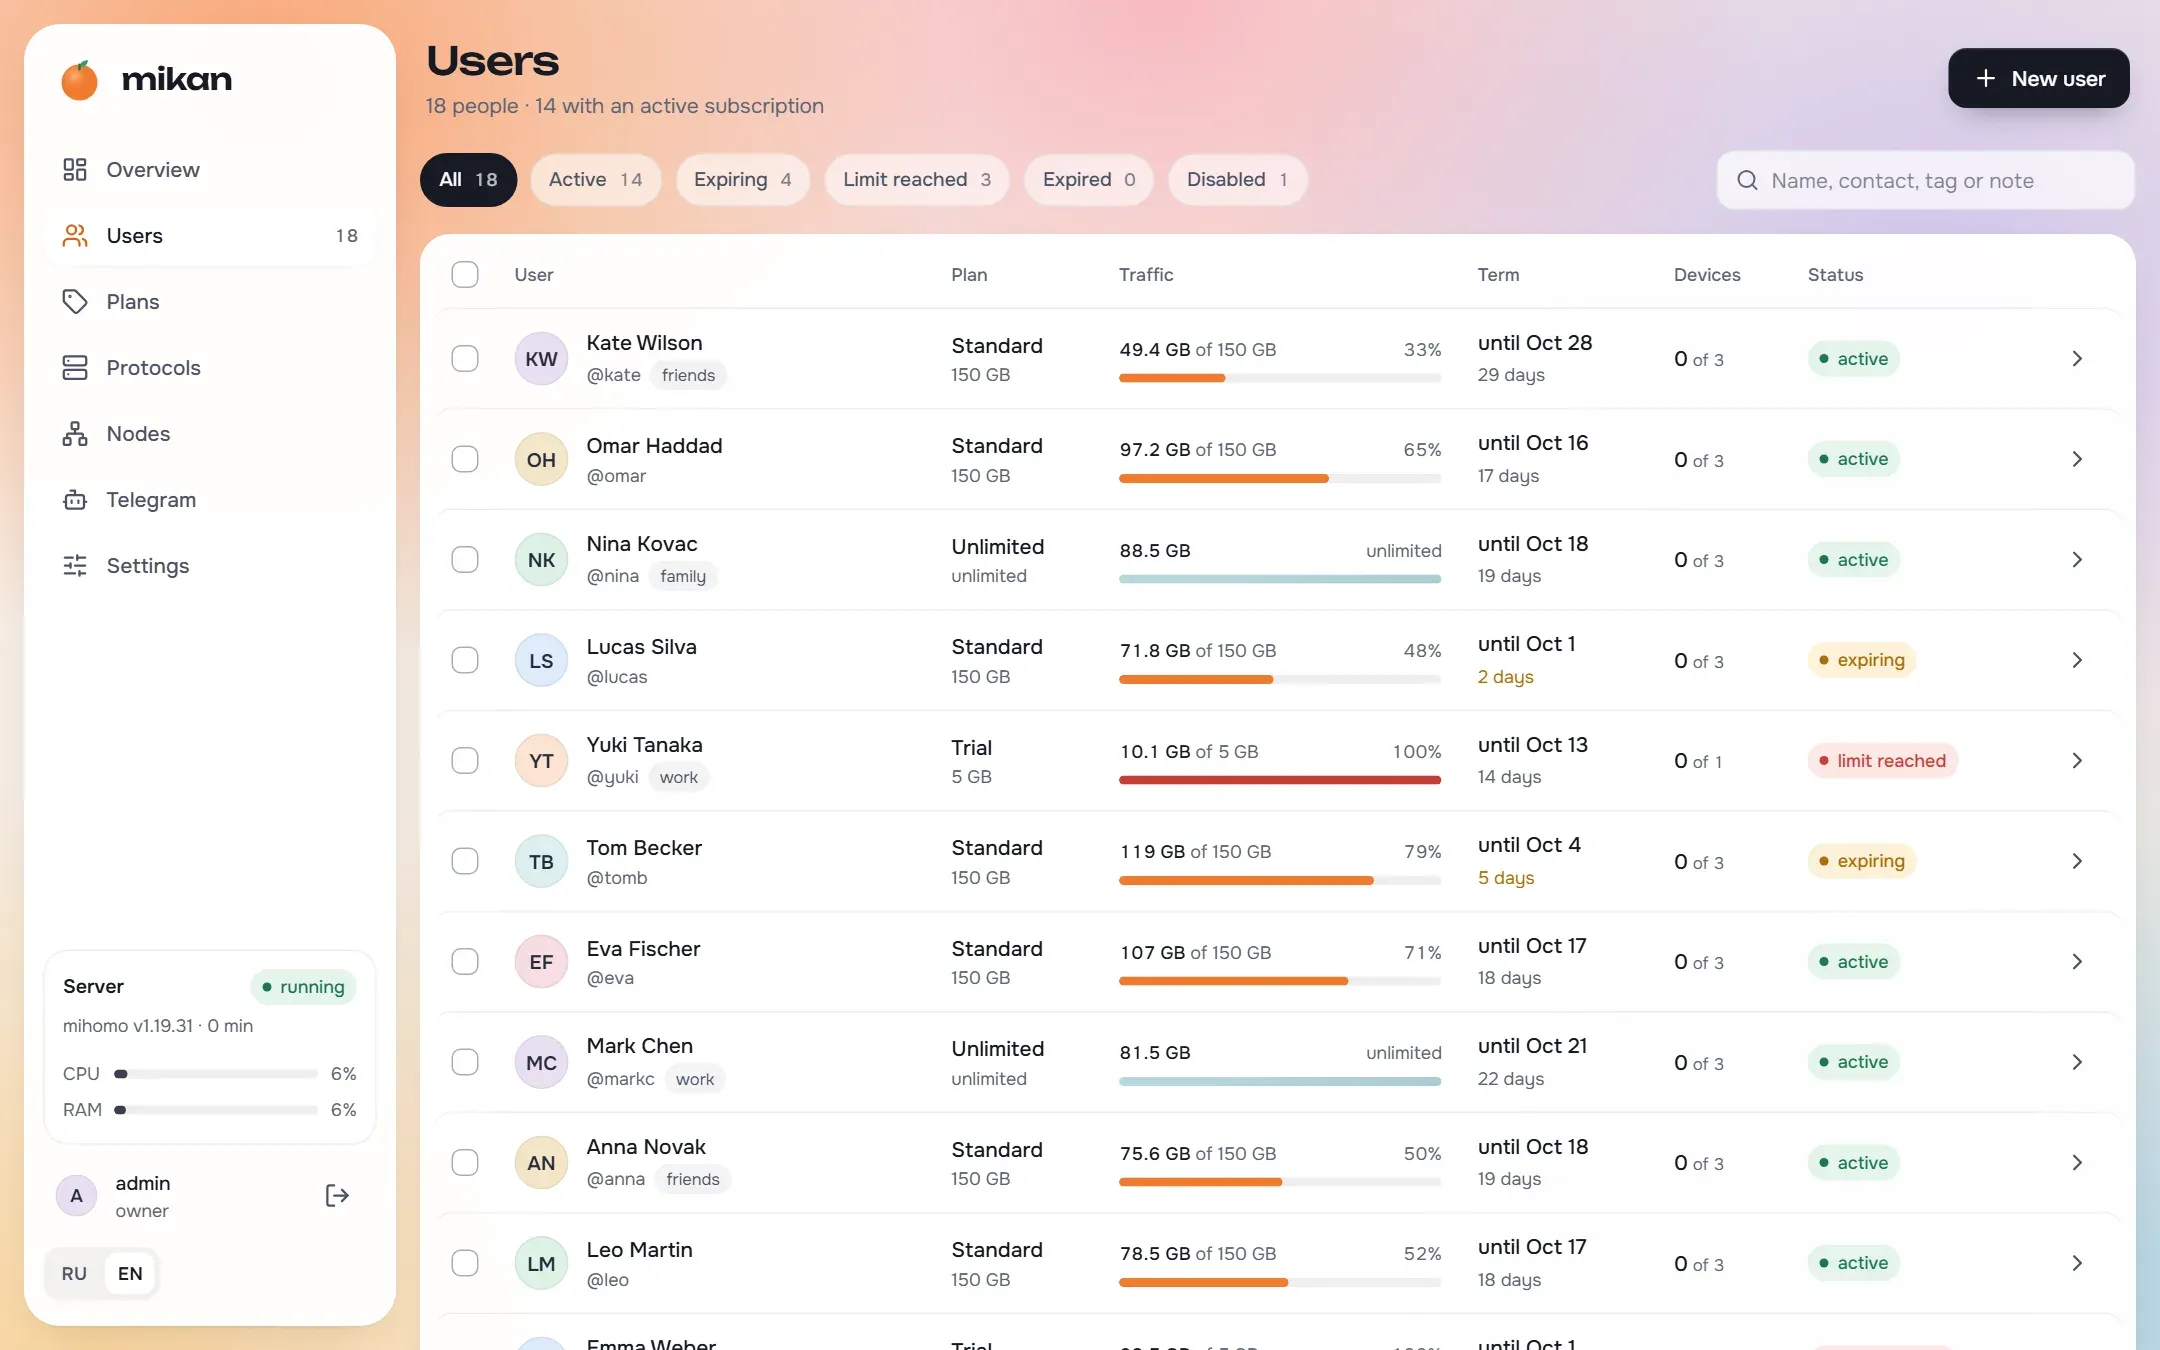
Task: Open Mark Chen's details chevron
Action: (2077, 1062)
